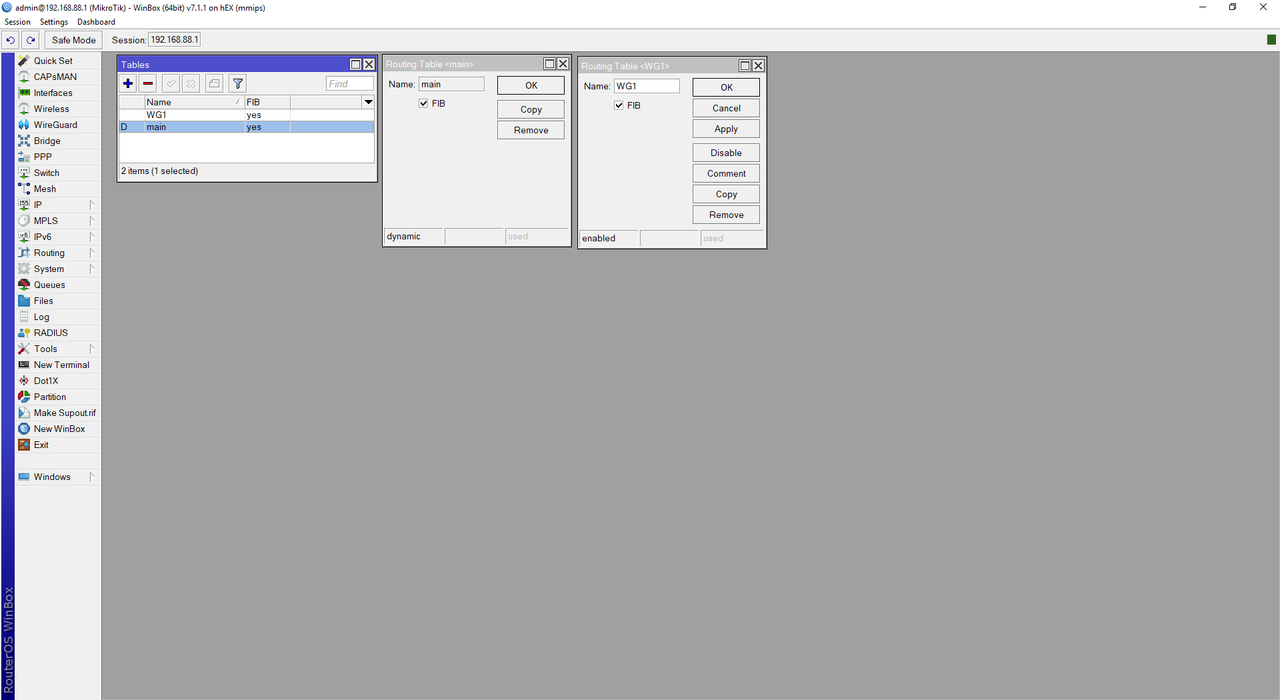This screenshot has height=700, width=1280.
Task: Click Copy in Routing Table main window
Action: [531, 110]
